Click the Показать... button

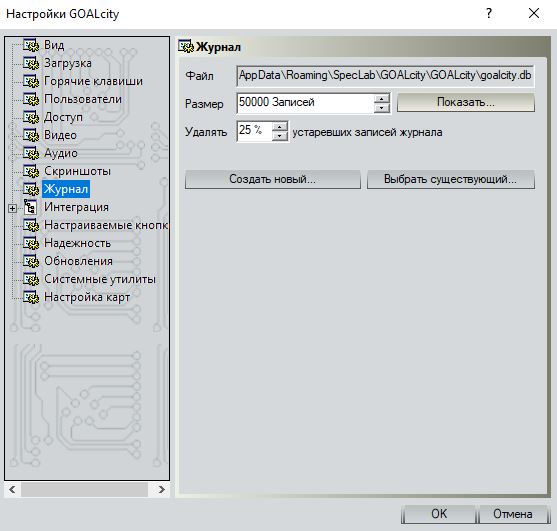point(466,103)
